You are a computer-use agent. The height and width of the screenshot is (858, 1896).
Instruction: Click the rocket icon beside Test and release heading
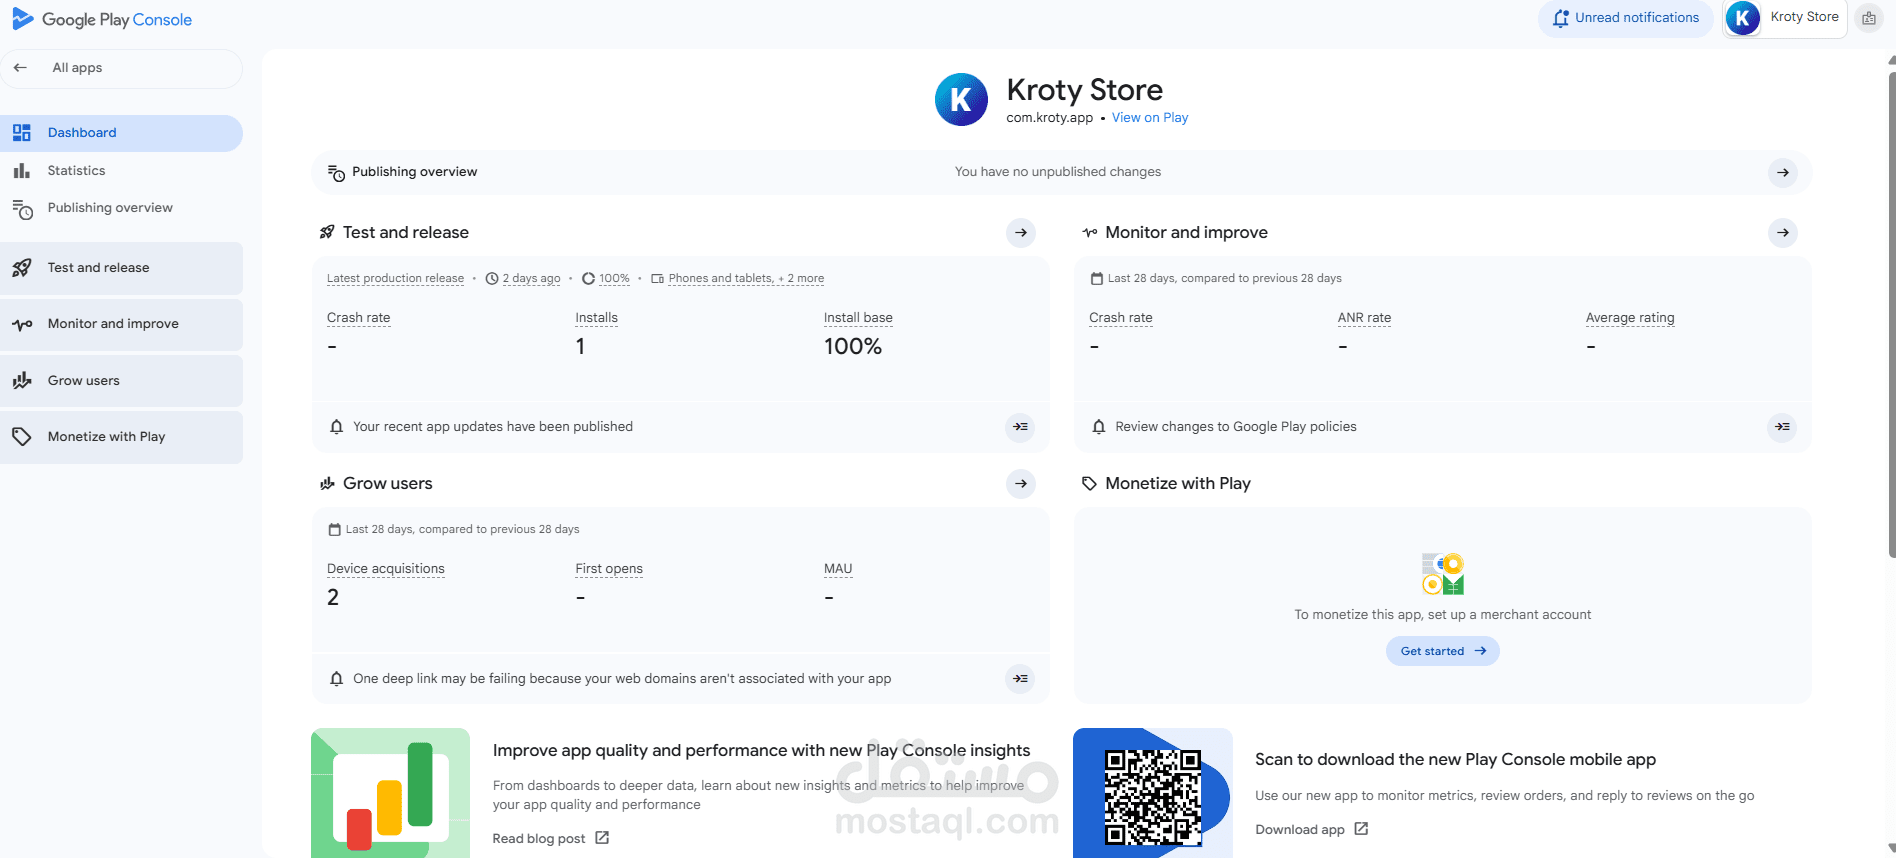pyautogui.click(x=327, y=233)
